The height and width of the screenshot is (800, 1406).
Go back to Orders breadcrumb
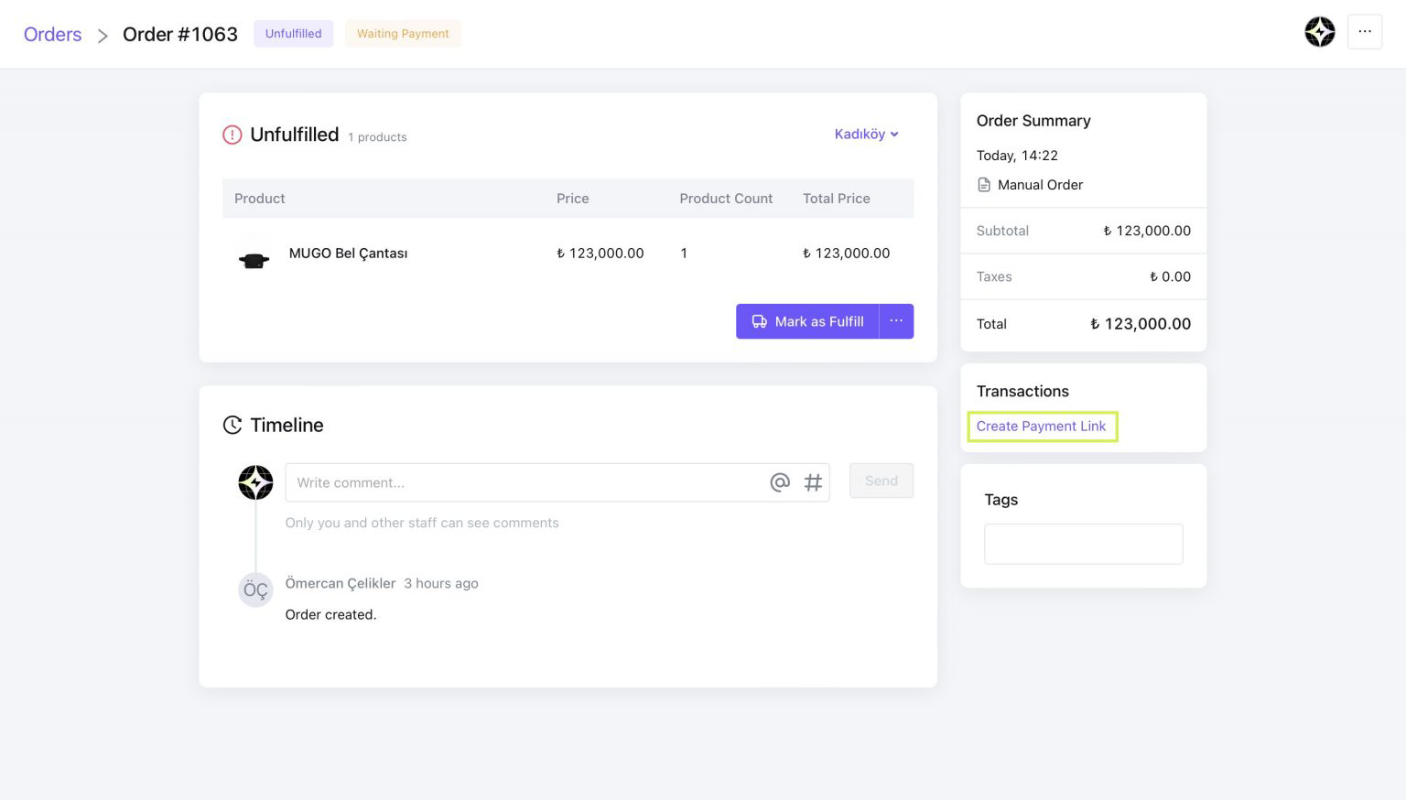[53, 34]
